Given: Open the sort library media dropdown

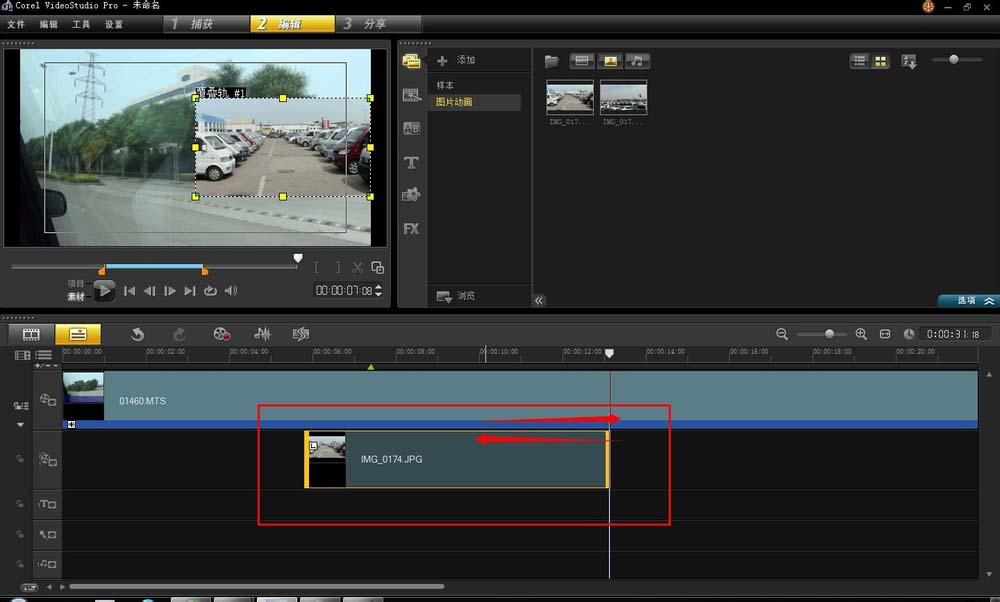Looking at the screenshot, I should (x=909, y=61).
